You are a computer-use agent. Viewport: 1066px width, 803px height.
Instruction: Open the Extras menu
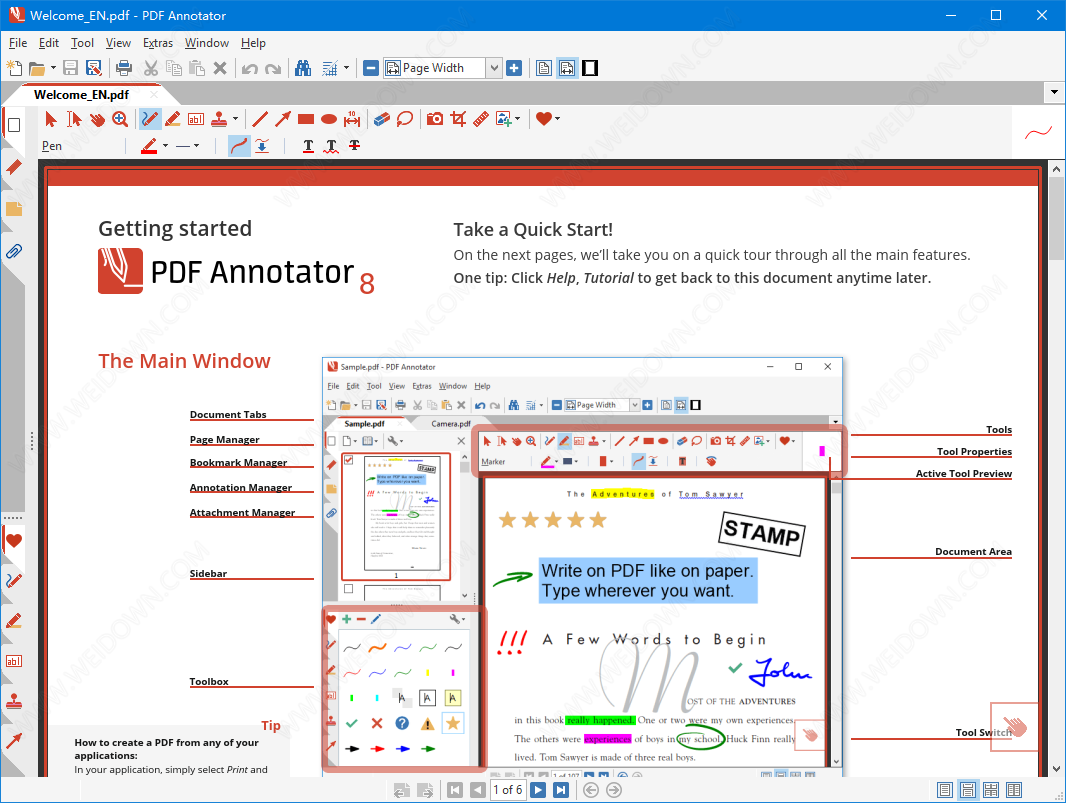[x=158, y=43]
